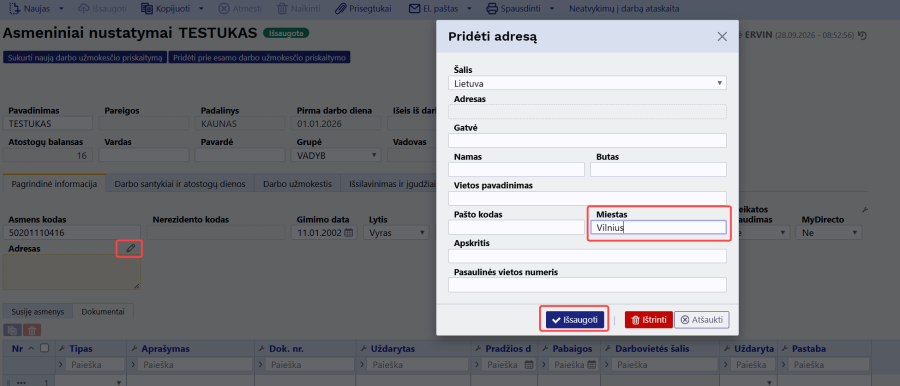Tick the select-all checkbox in Nr column header
Viewport: 900px width, 386px height.
44,348
